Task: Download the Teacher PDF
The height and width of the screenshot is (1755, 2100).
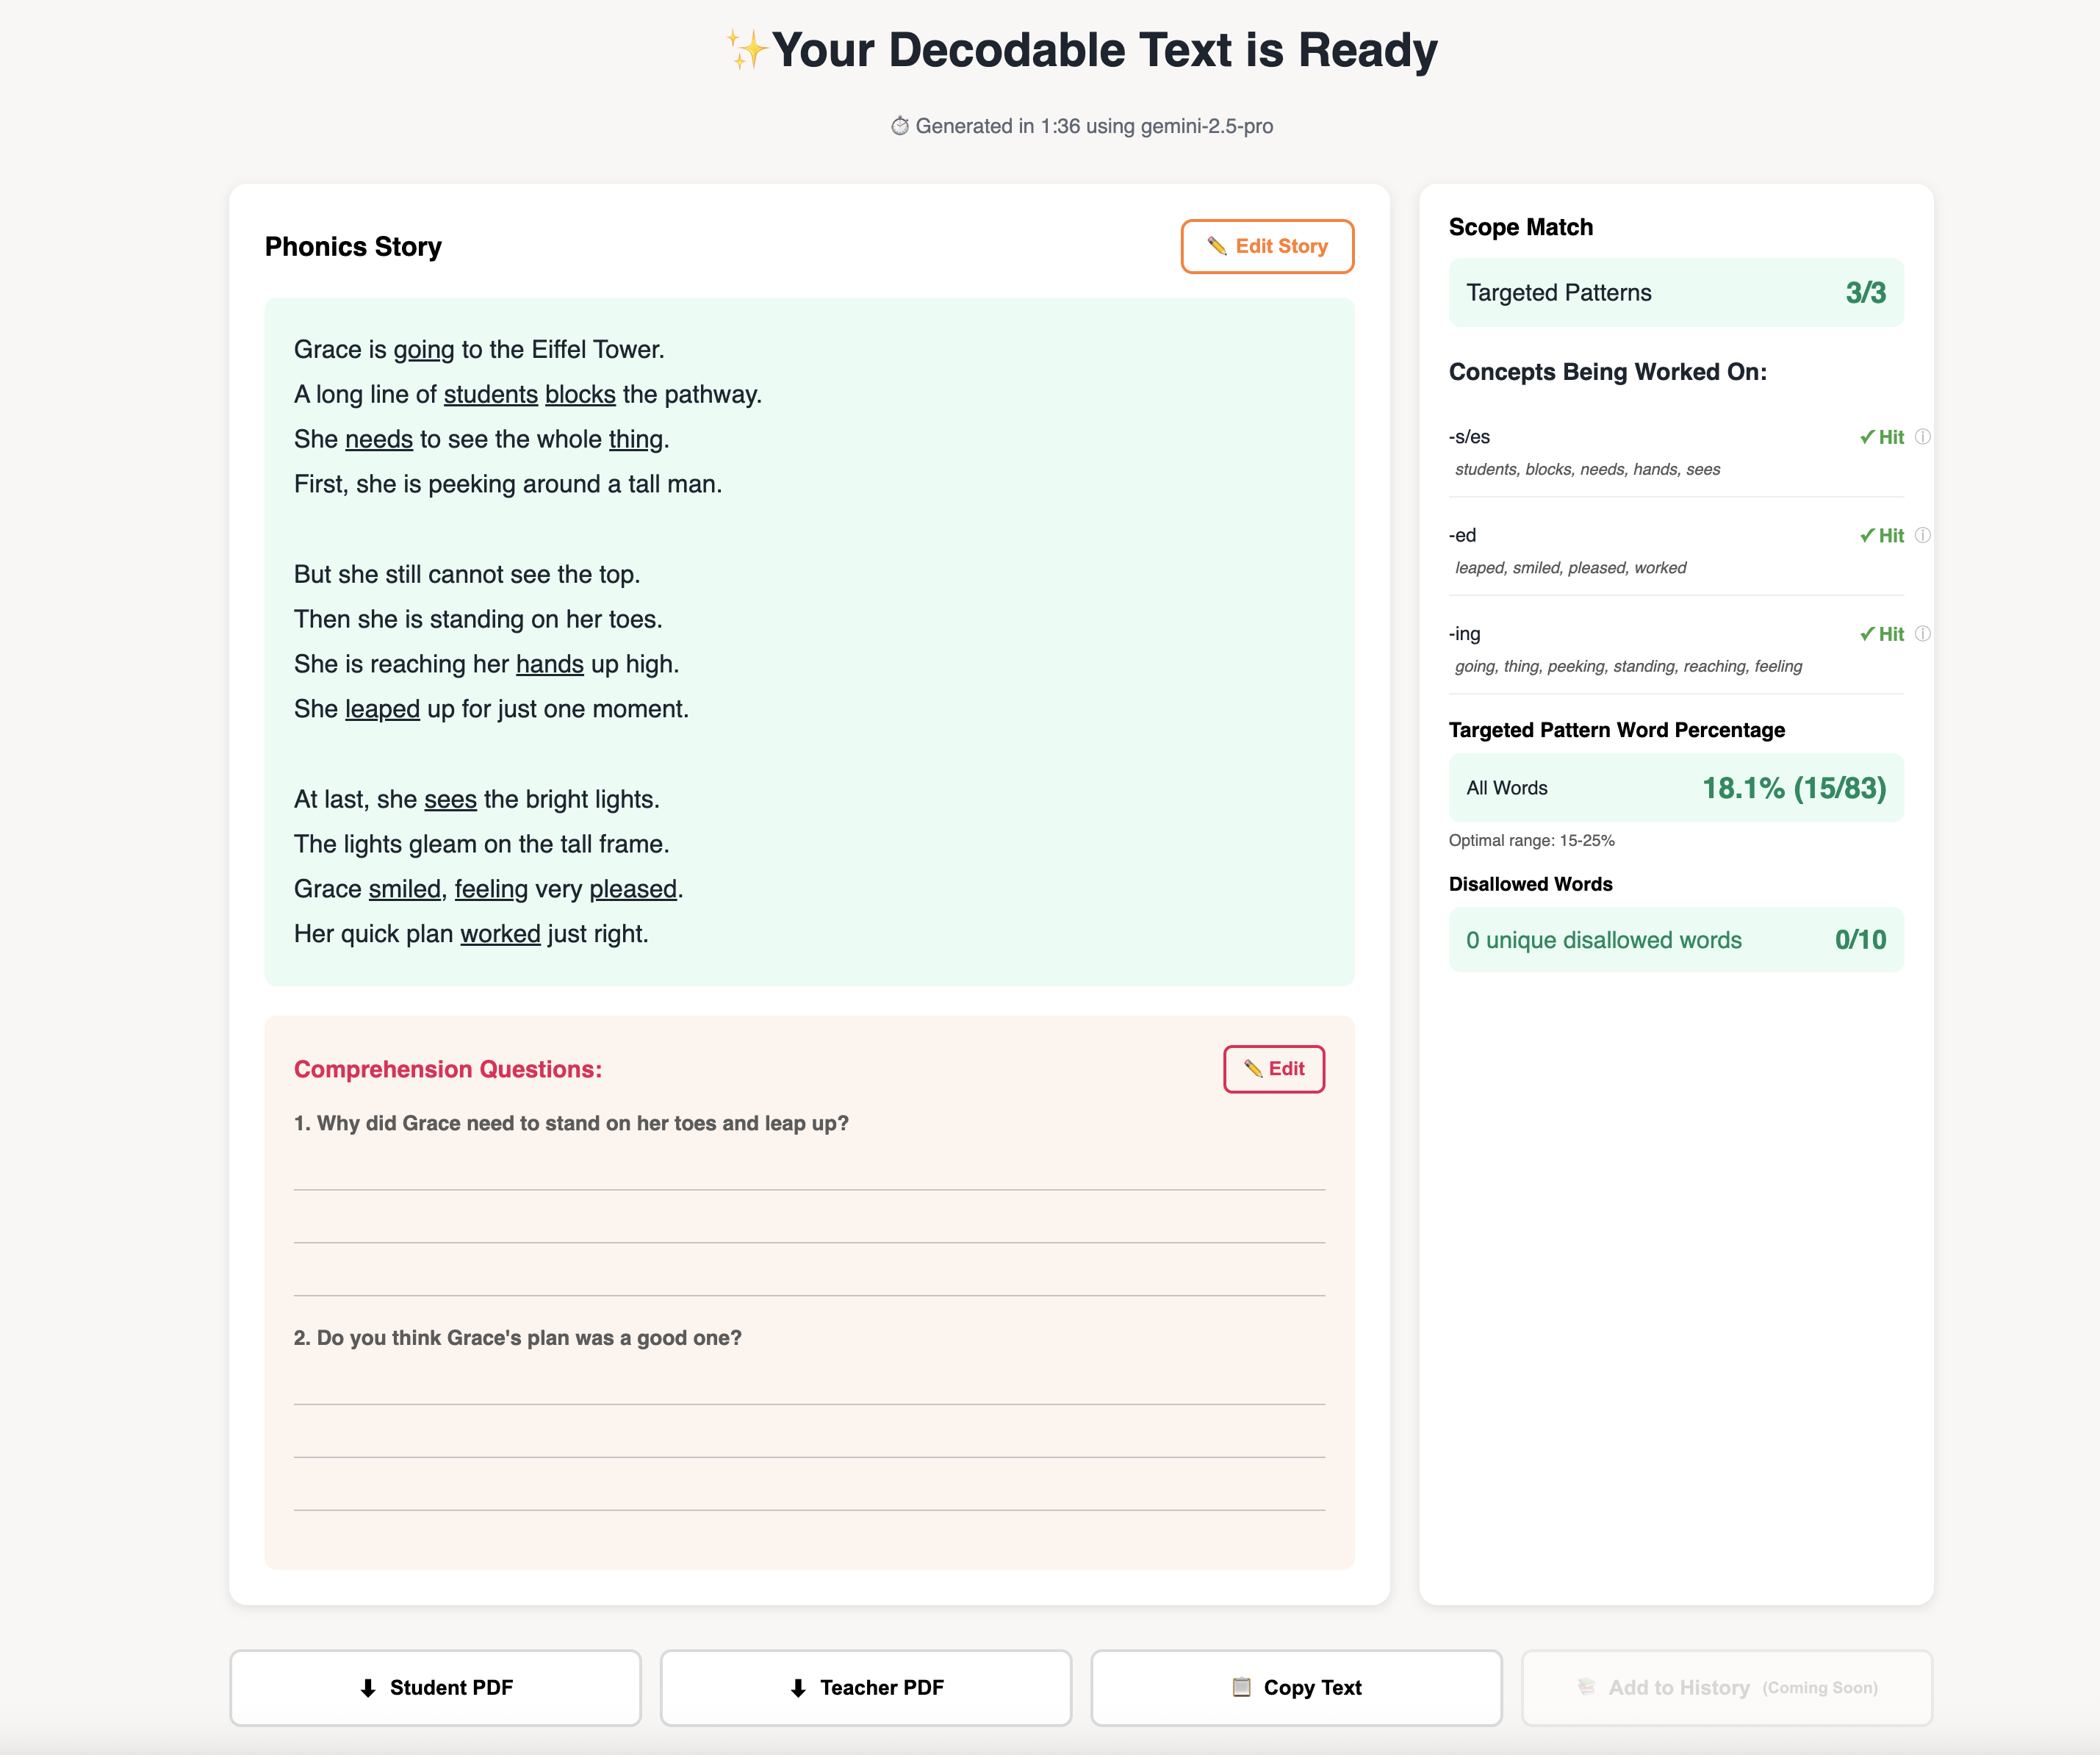Action: (x=865, y=1688)
